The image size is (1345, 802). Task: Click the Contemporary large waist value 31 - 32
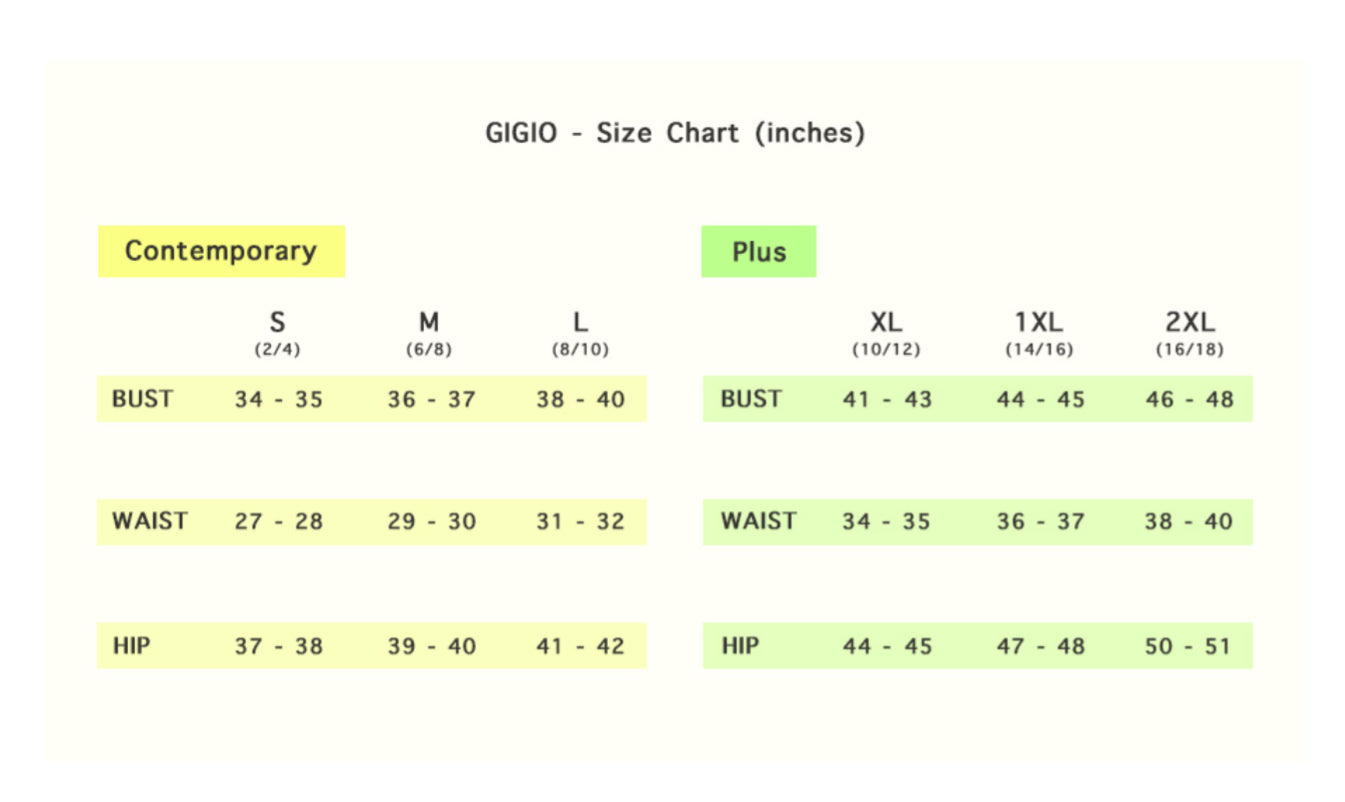click(580, 522)
